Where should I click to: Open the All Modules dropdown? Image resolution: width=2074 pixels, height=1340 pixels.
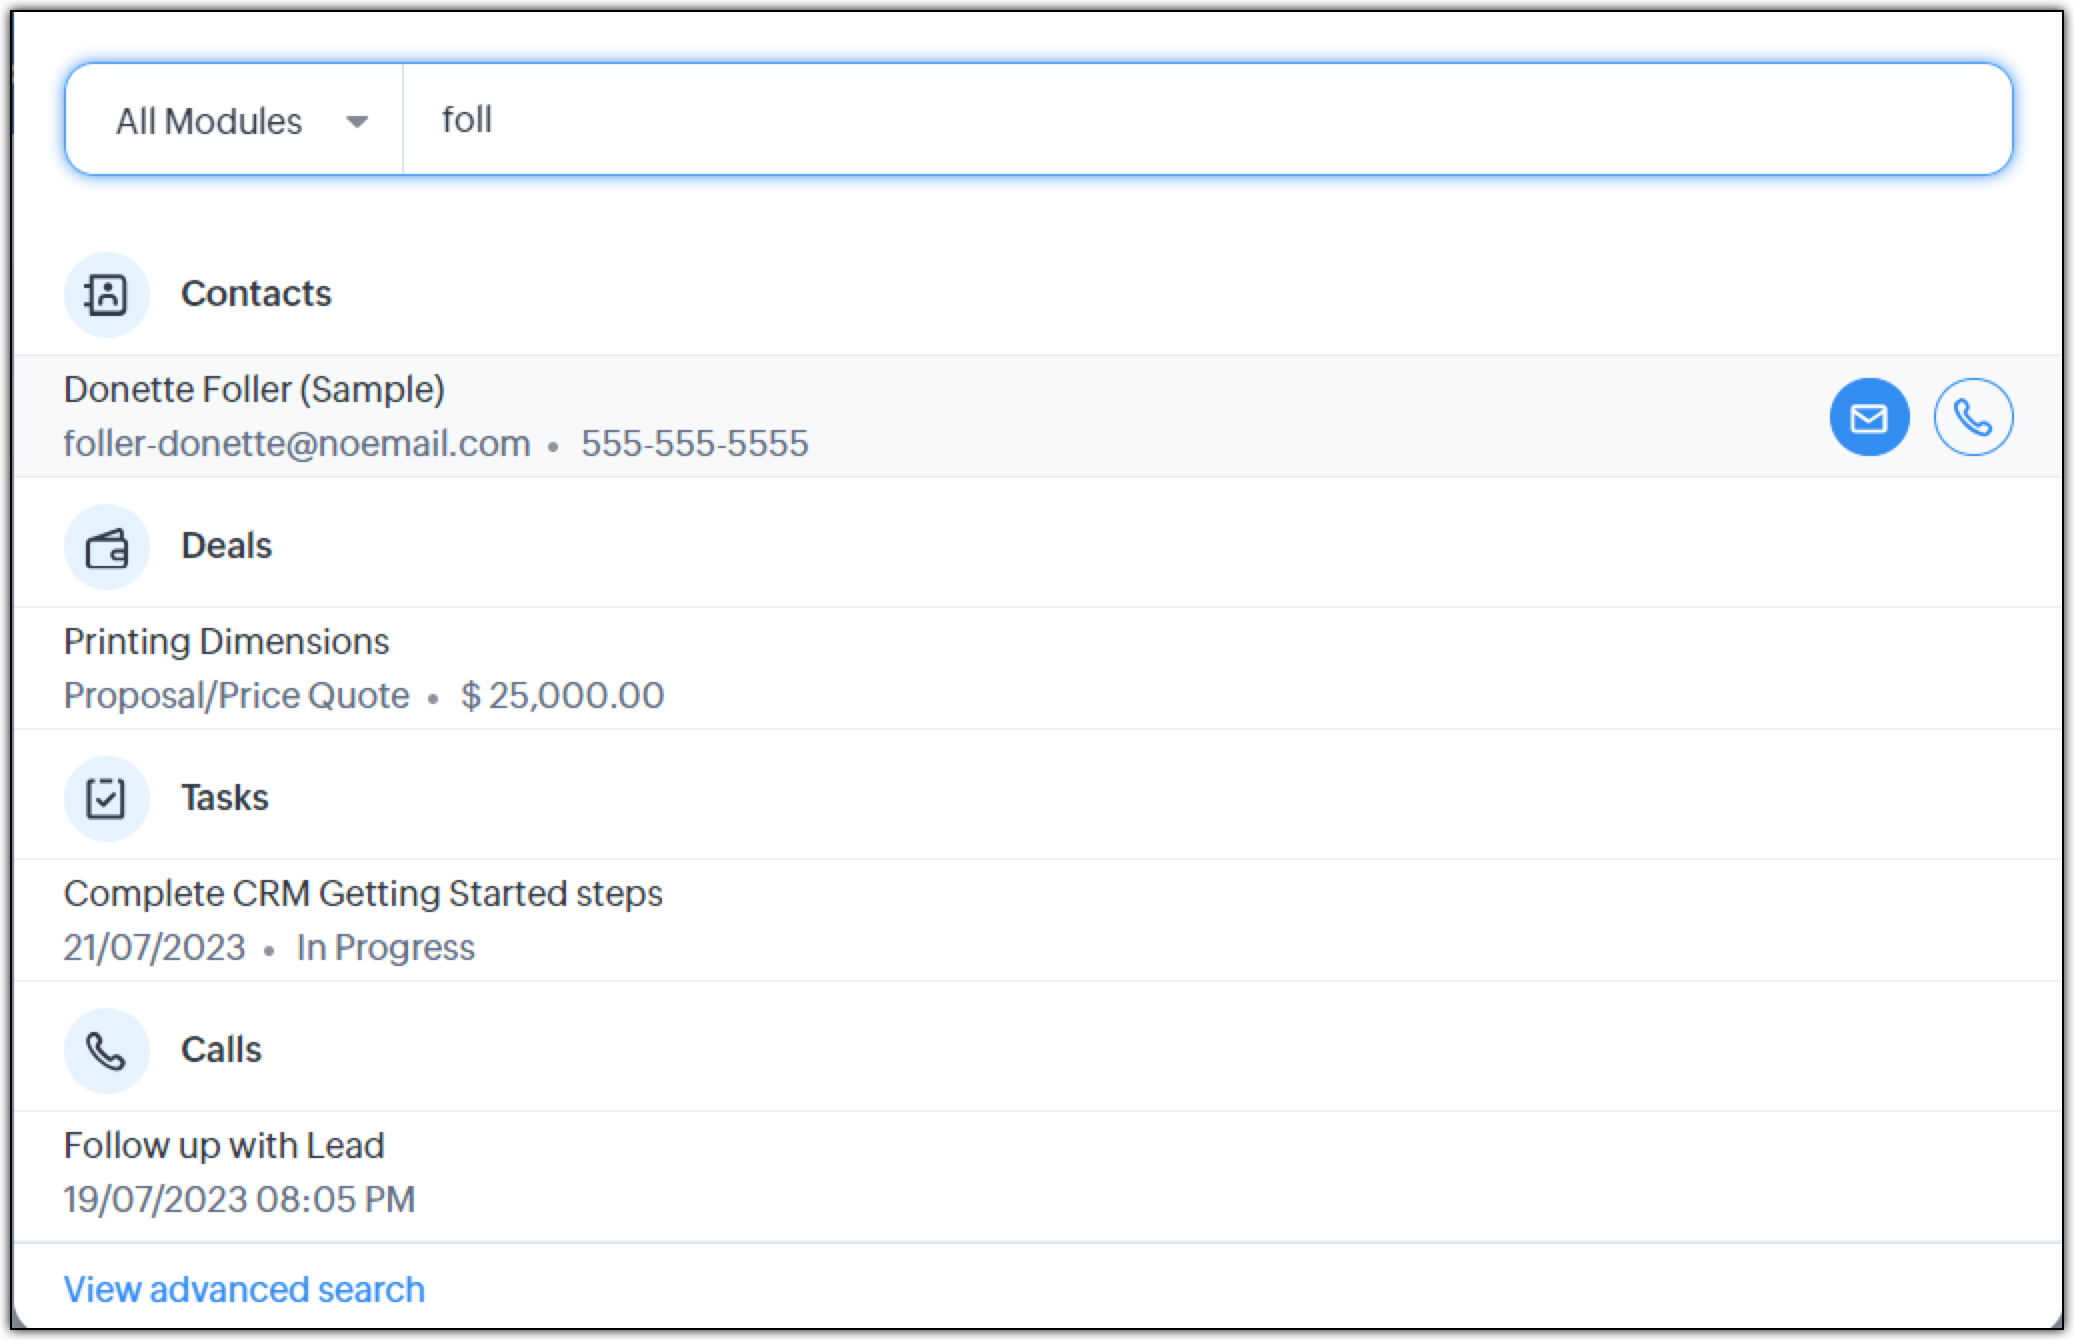(210, 121)
